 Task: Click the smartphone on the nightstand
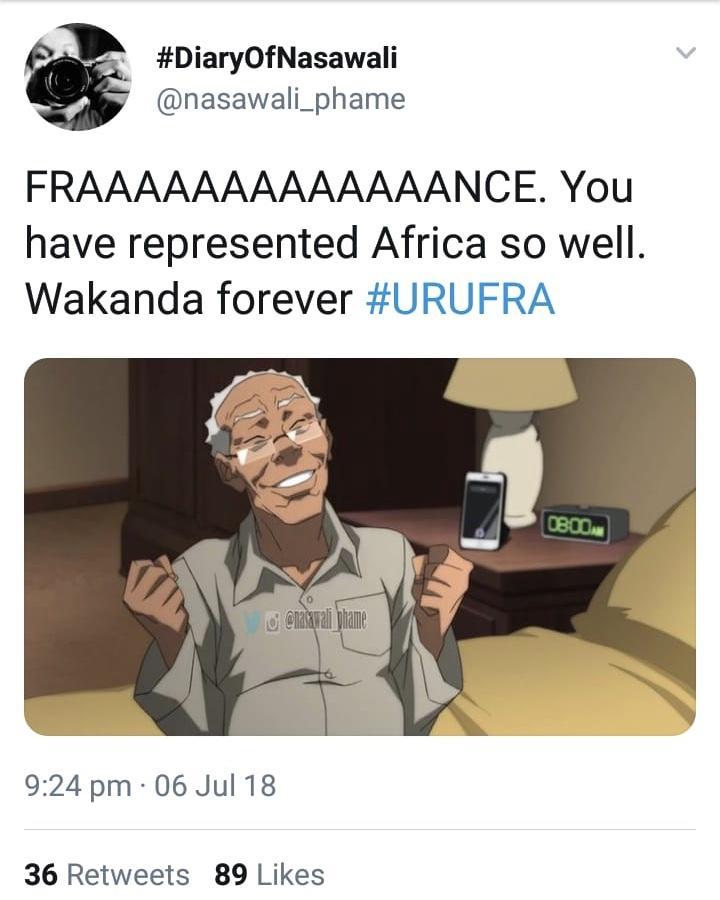(x=483, y=510)
